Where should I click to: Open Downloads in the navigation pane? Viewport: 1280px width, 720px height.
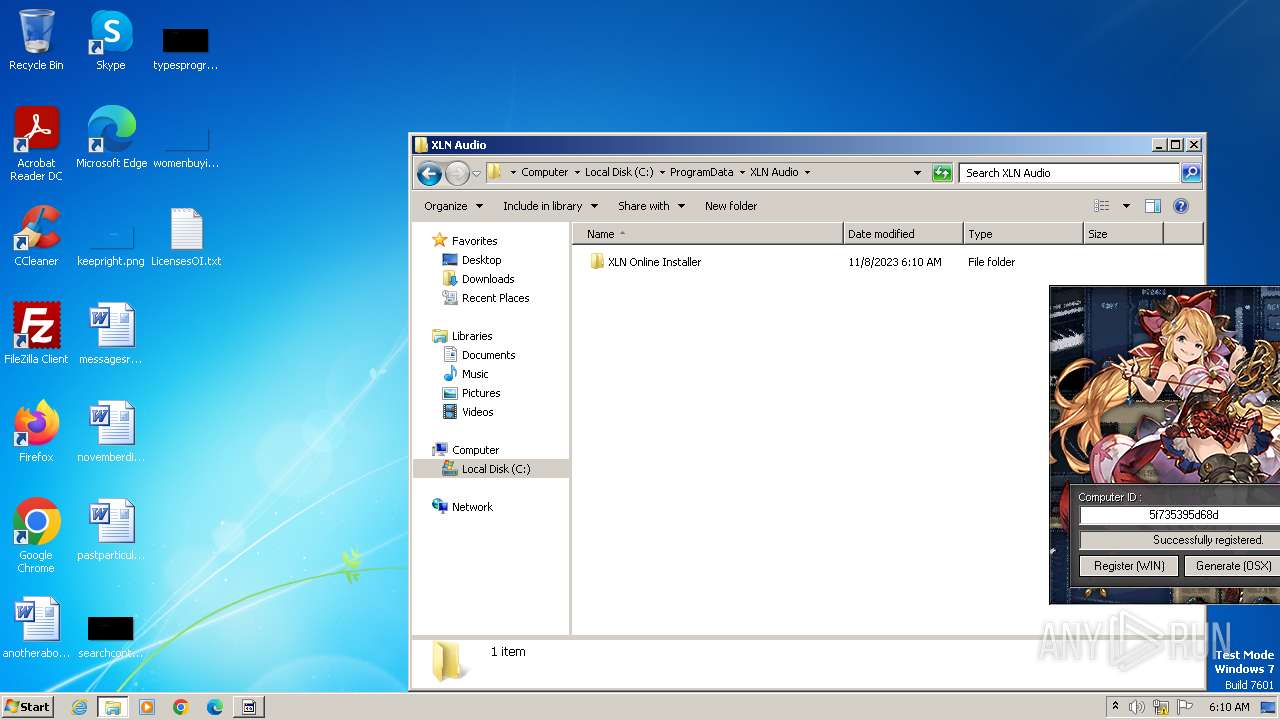tap(488, 279)
